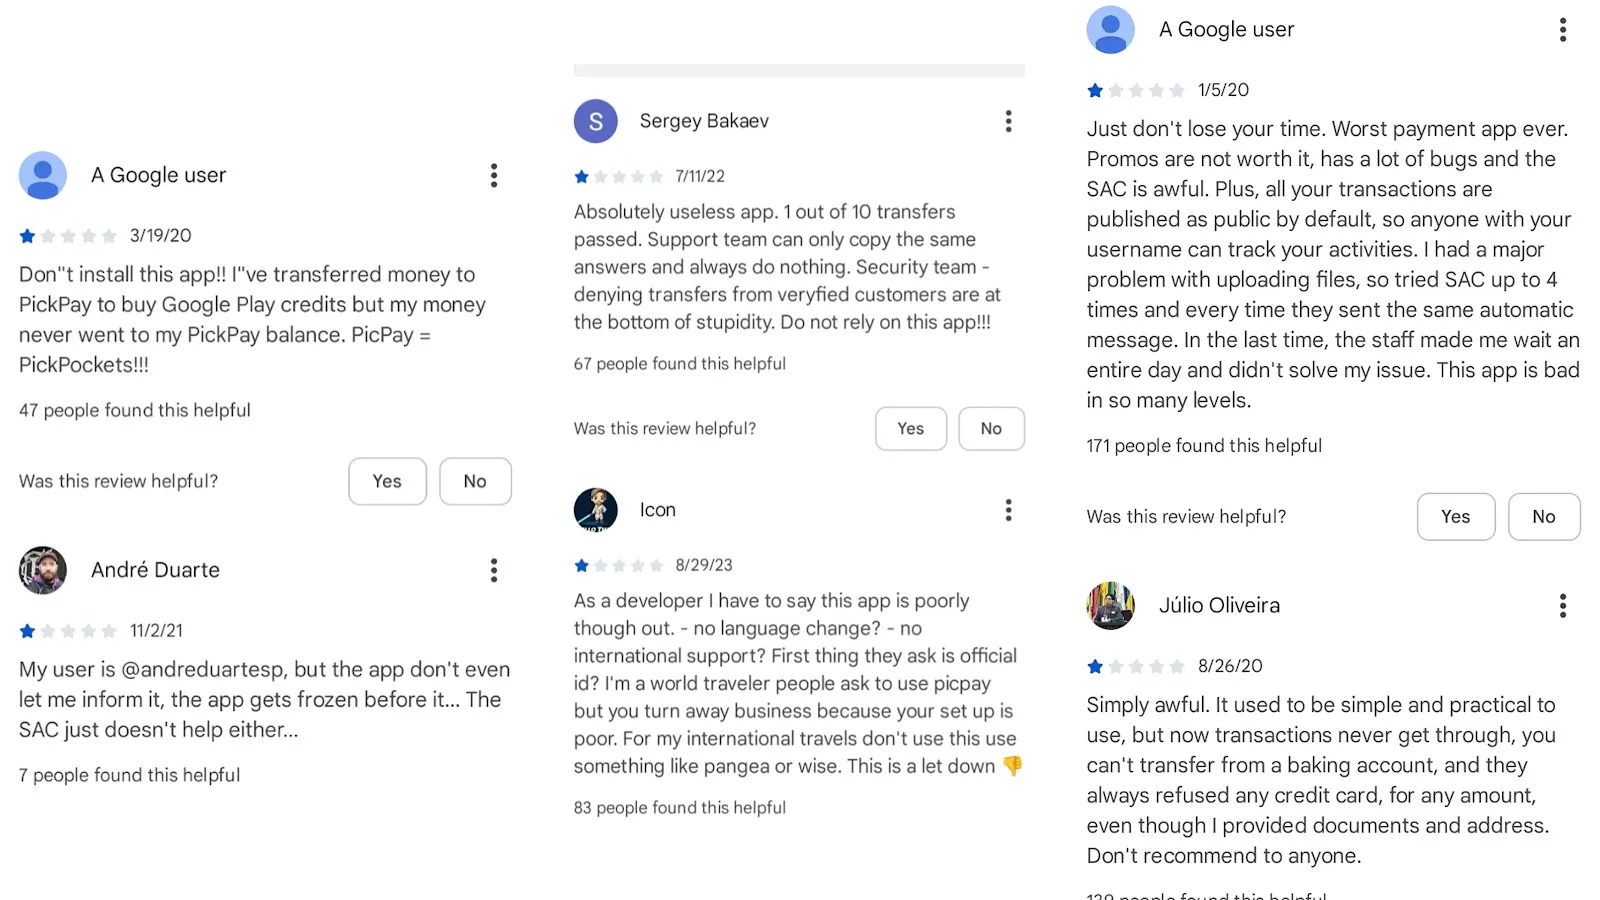The image size is (1600, 900).
Task: Click André Duarte's profile picture
Action: click(x=43, y=570)
